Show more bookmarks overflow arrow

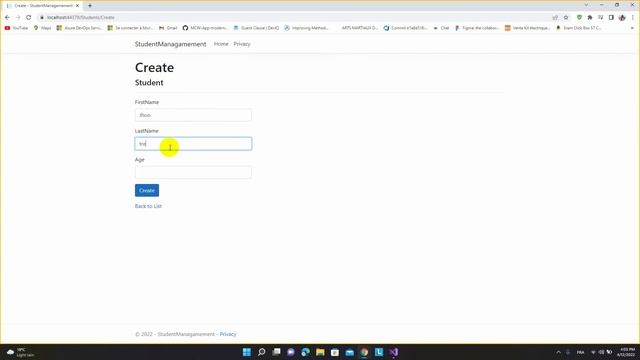click(x=632, y=28)
